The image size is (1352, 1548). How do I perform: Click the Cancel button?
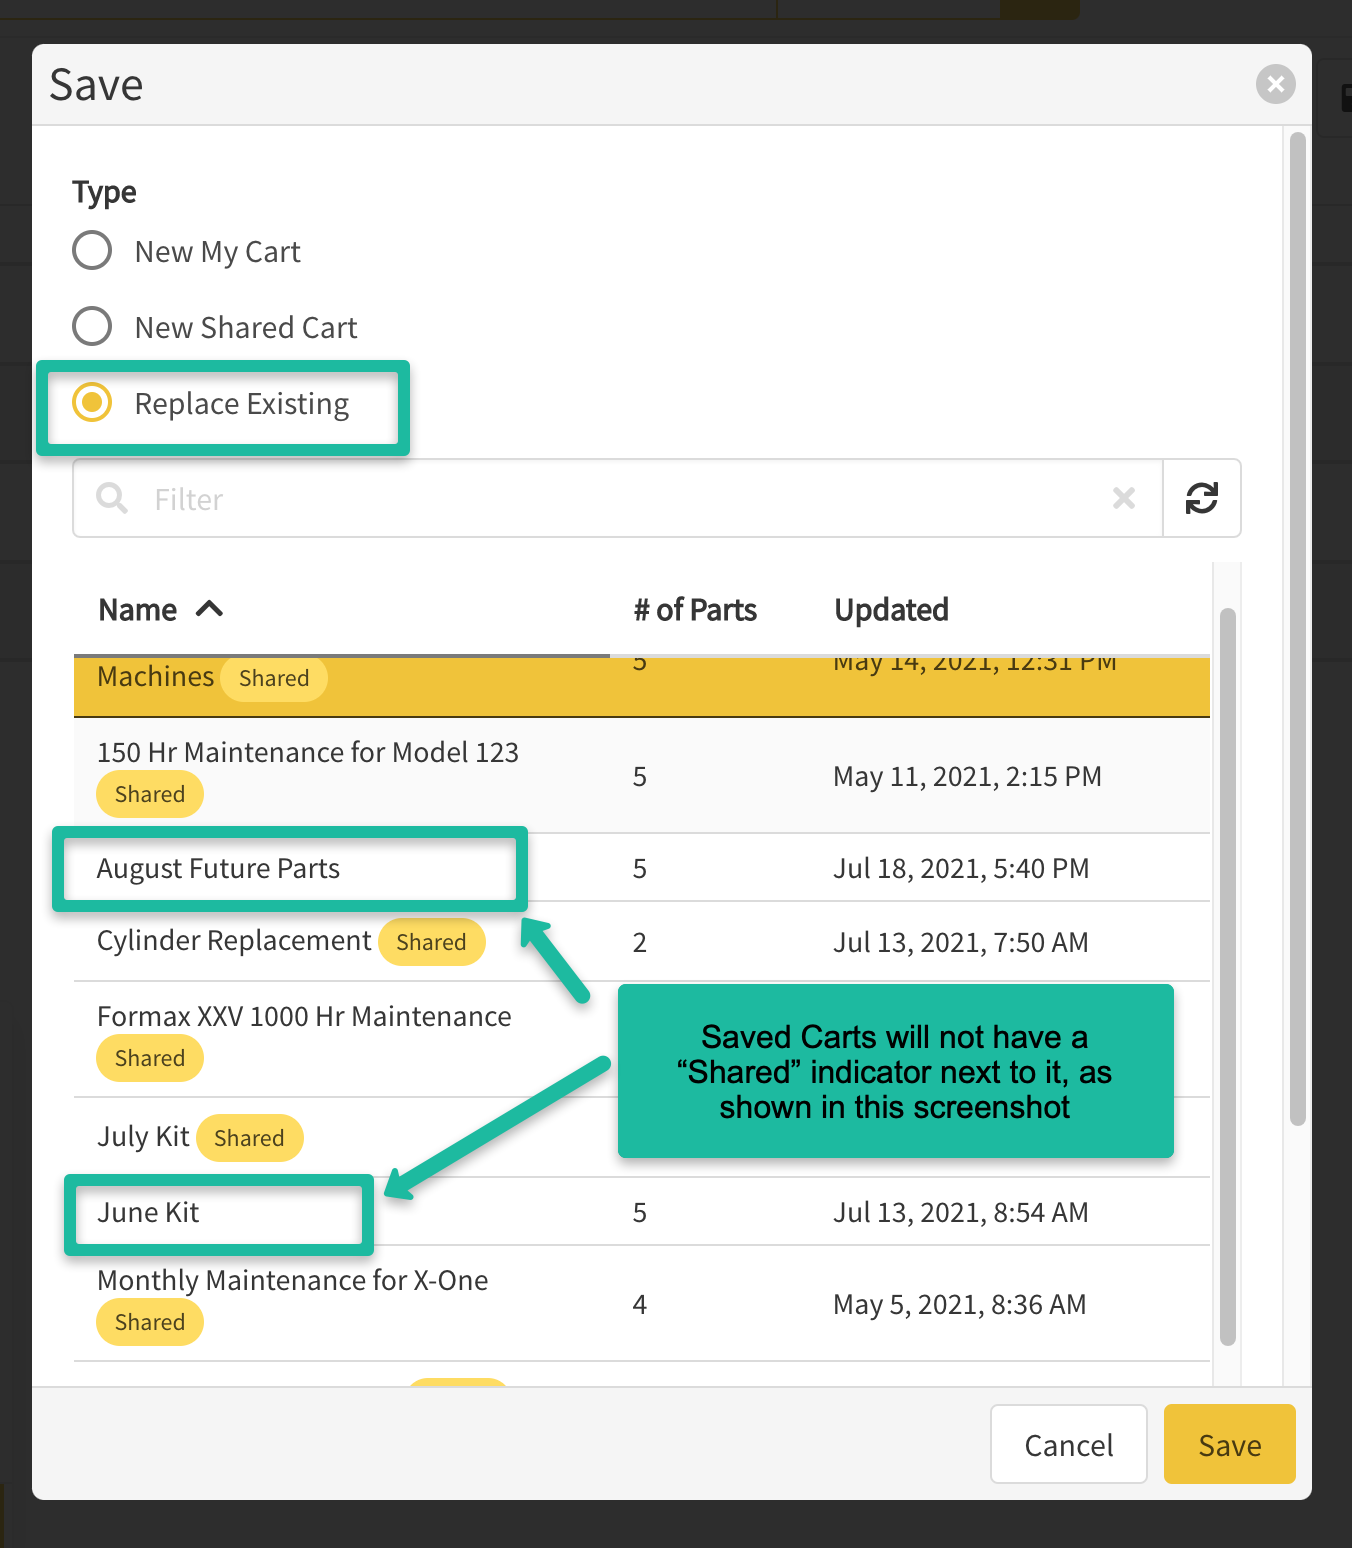click(1068, 1445)
